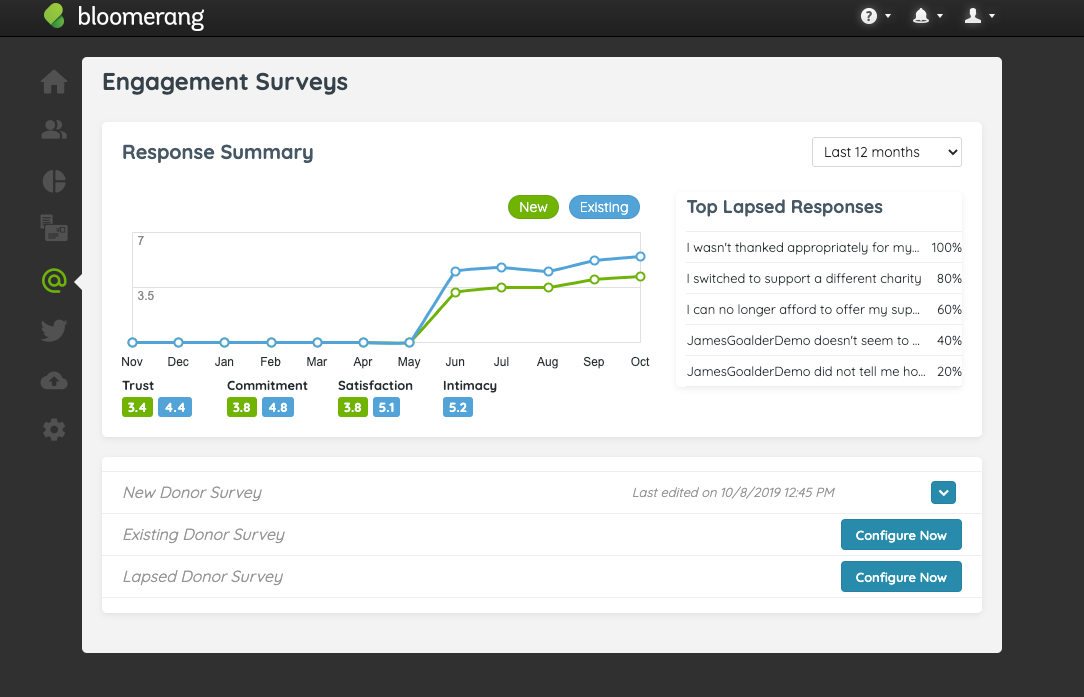This screenshot has width=1084, height=697.
Task: Select 'JamesGoalderDemo doesn't seem to' response row
Action: click(824, 340)
